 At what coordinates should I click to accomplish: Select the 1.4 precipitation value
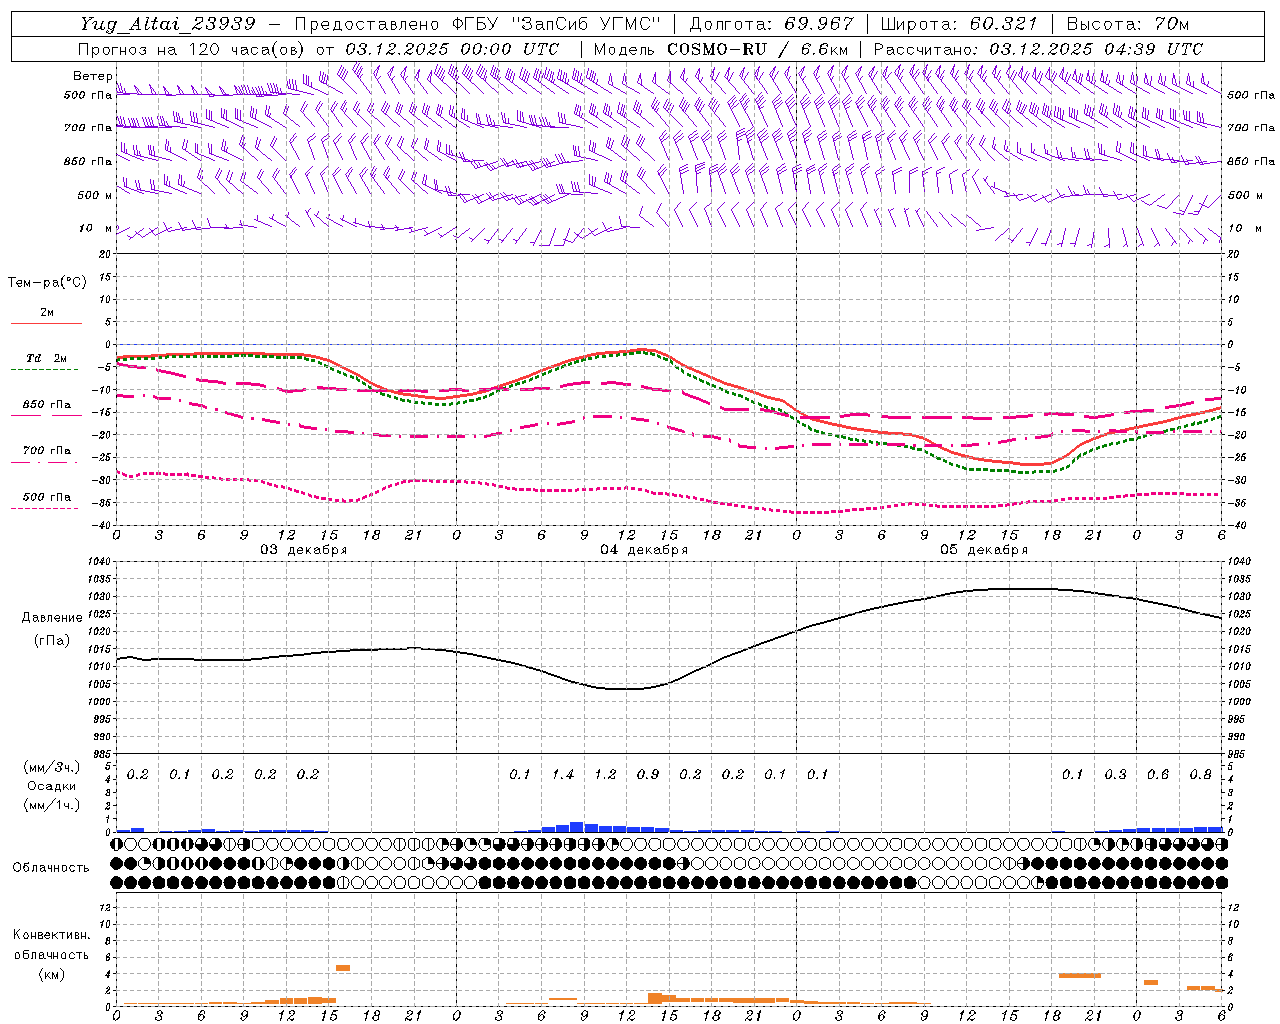[563, 775]
